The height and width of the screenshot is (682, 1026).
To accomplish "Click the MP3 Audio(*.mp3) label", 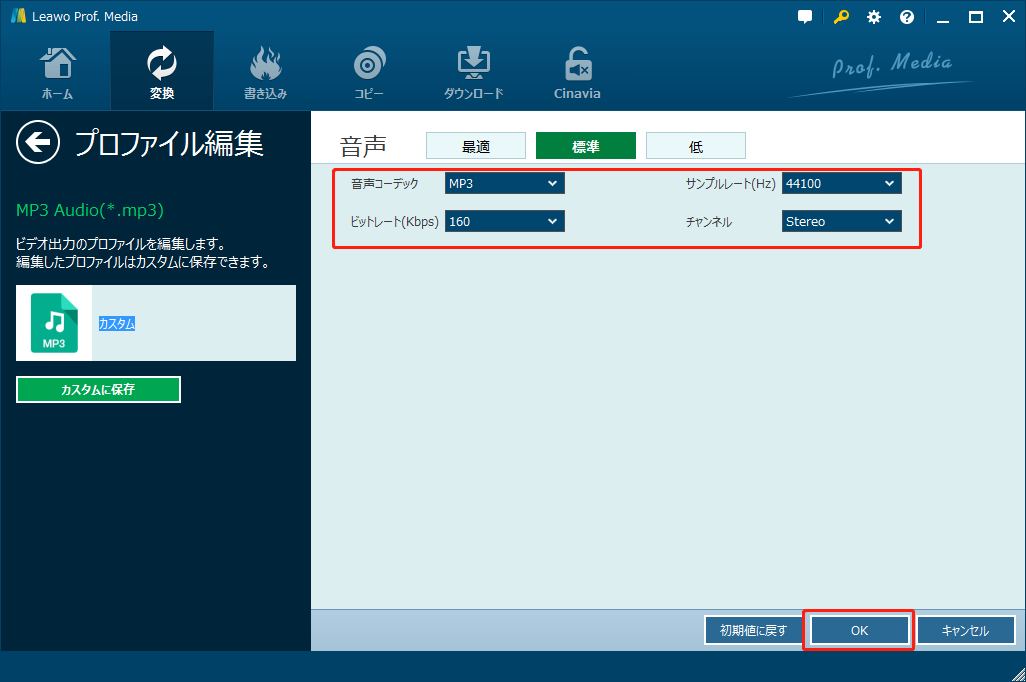I will click(x=90, y=210).
